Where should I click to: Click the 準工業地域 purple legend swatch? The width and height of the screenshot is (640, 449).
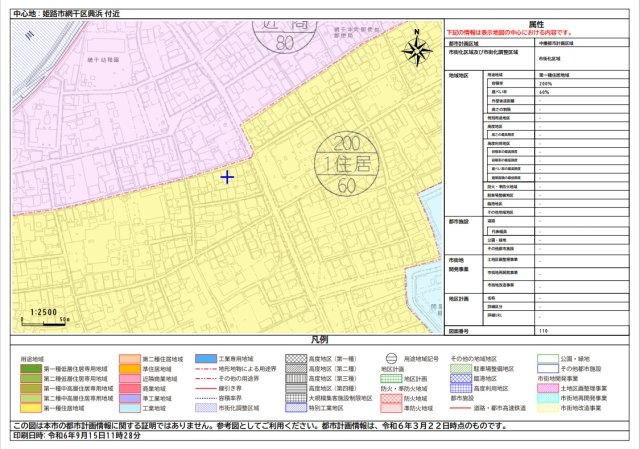click(x=130, y=398)
